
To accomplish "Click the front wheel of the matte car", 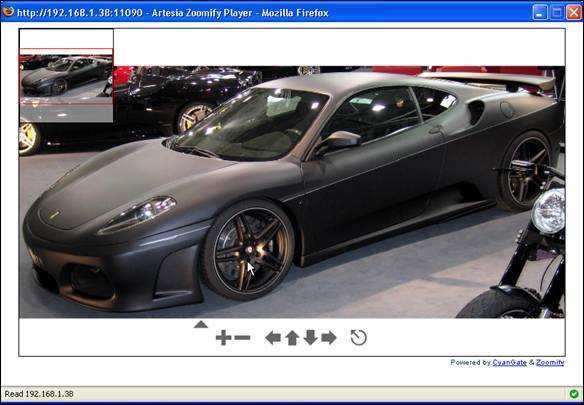I will (249, 250).
